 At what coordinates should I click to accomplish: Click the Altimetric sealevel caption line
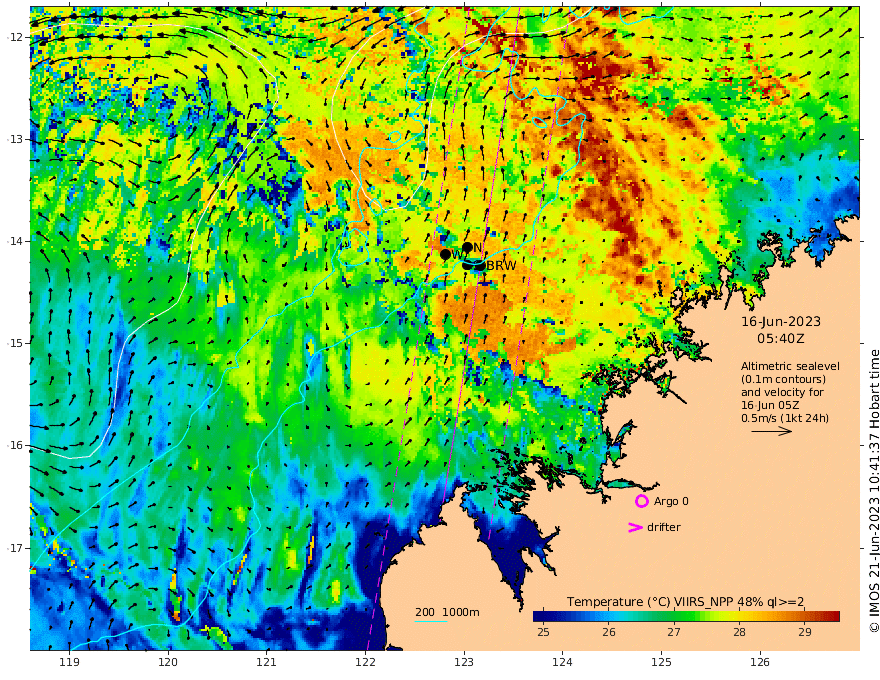790,366
